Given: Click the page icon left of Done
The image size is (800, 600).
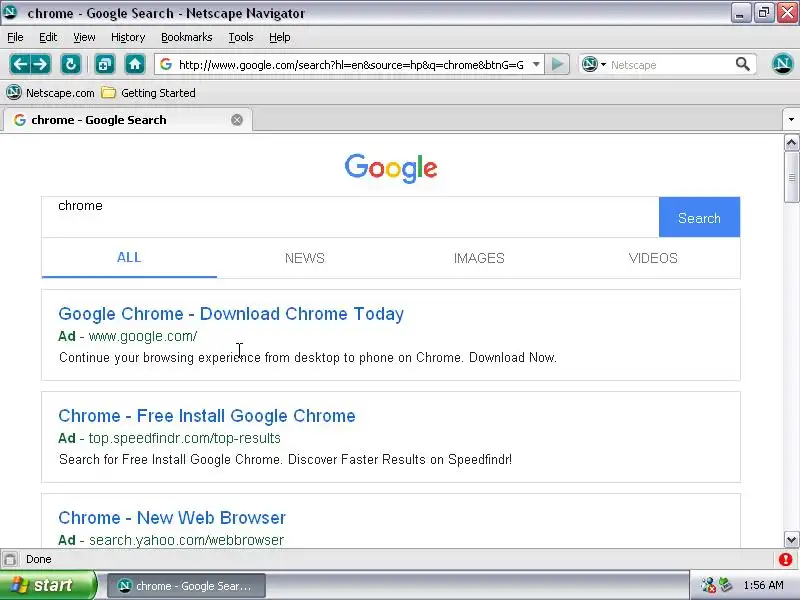Looking at the screenshot, I should click(10, 559).
